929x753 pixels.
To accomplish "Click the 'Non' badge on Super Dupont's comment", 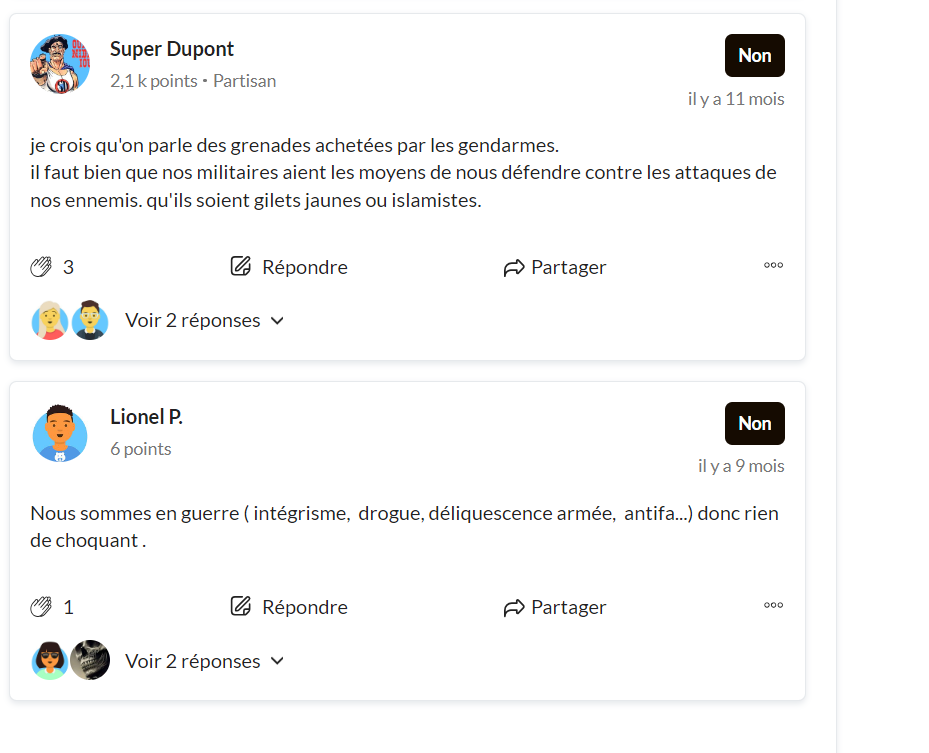I will click(755, 56).
